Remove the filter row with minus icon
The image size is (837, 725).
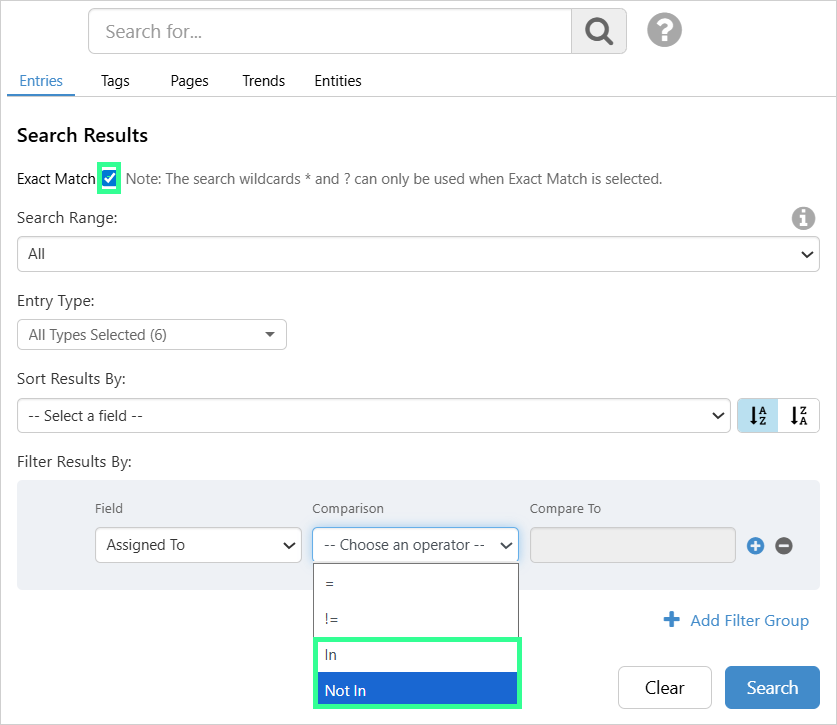tap(784, 546)
